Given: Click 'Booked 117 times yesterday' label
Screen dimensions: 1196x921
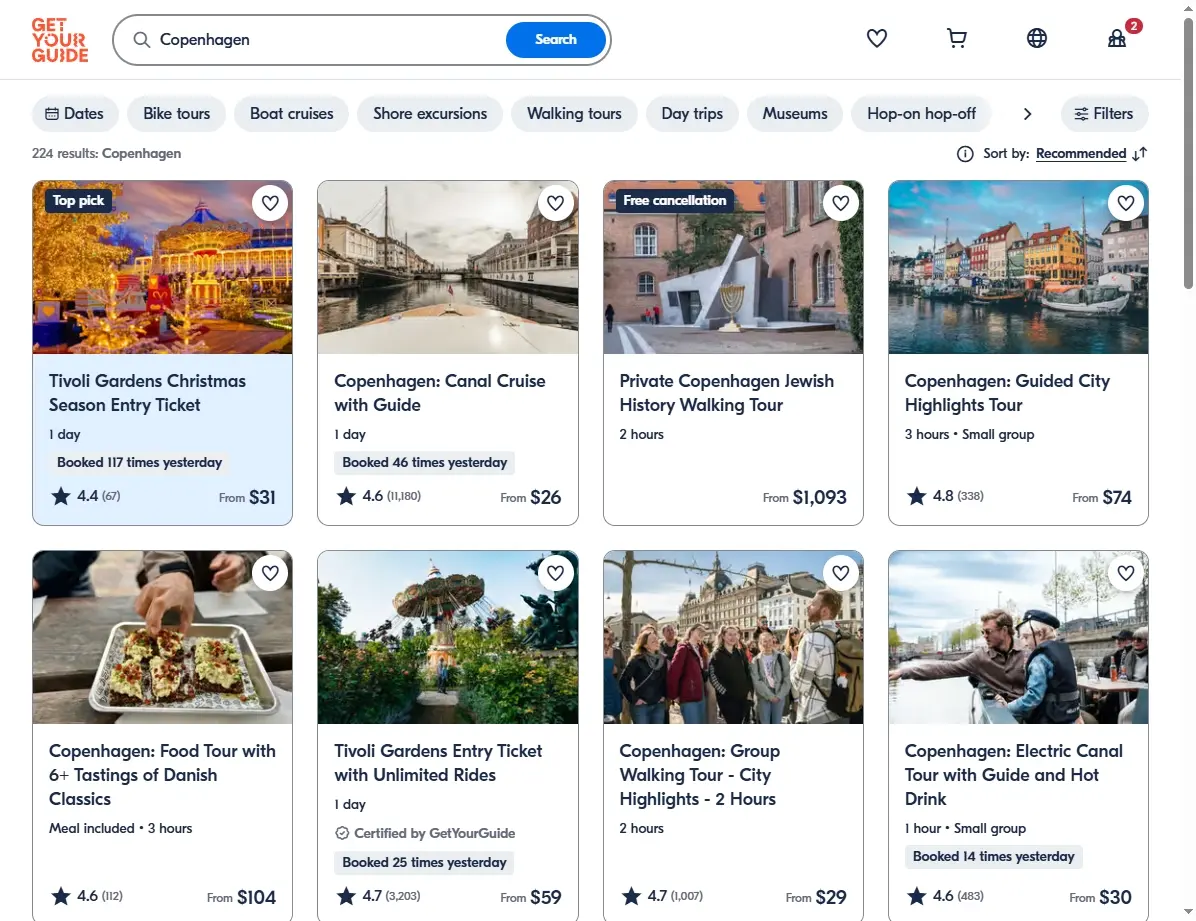Looking at the screenshot, I should (x=140, y=462).
